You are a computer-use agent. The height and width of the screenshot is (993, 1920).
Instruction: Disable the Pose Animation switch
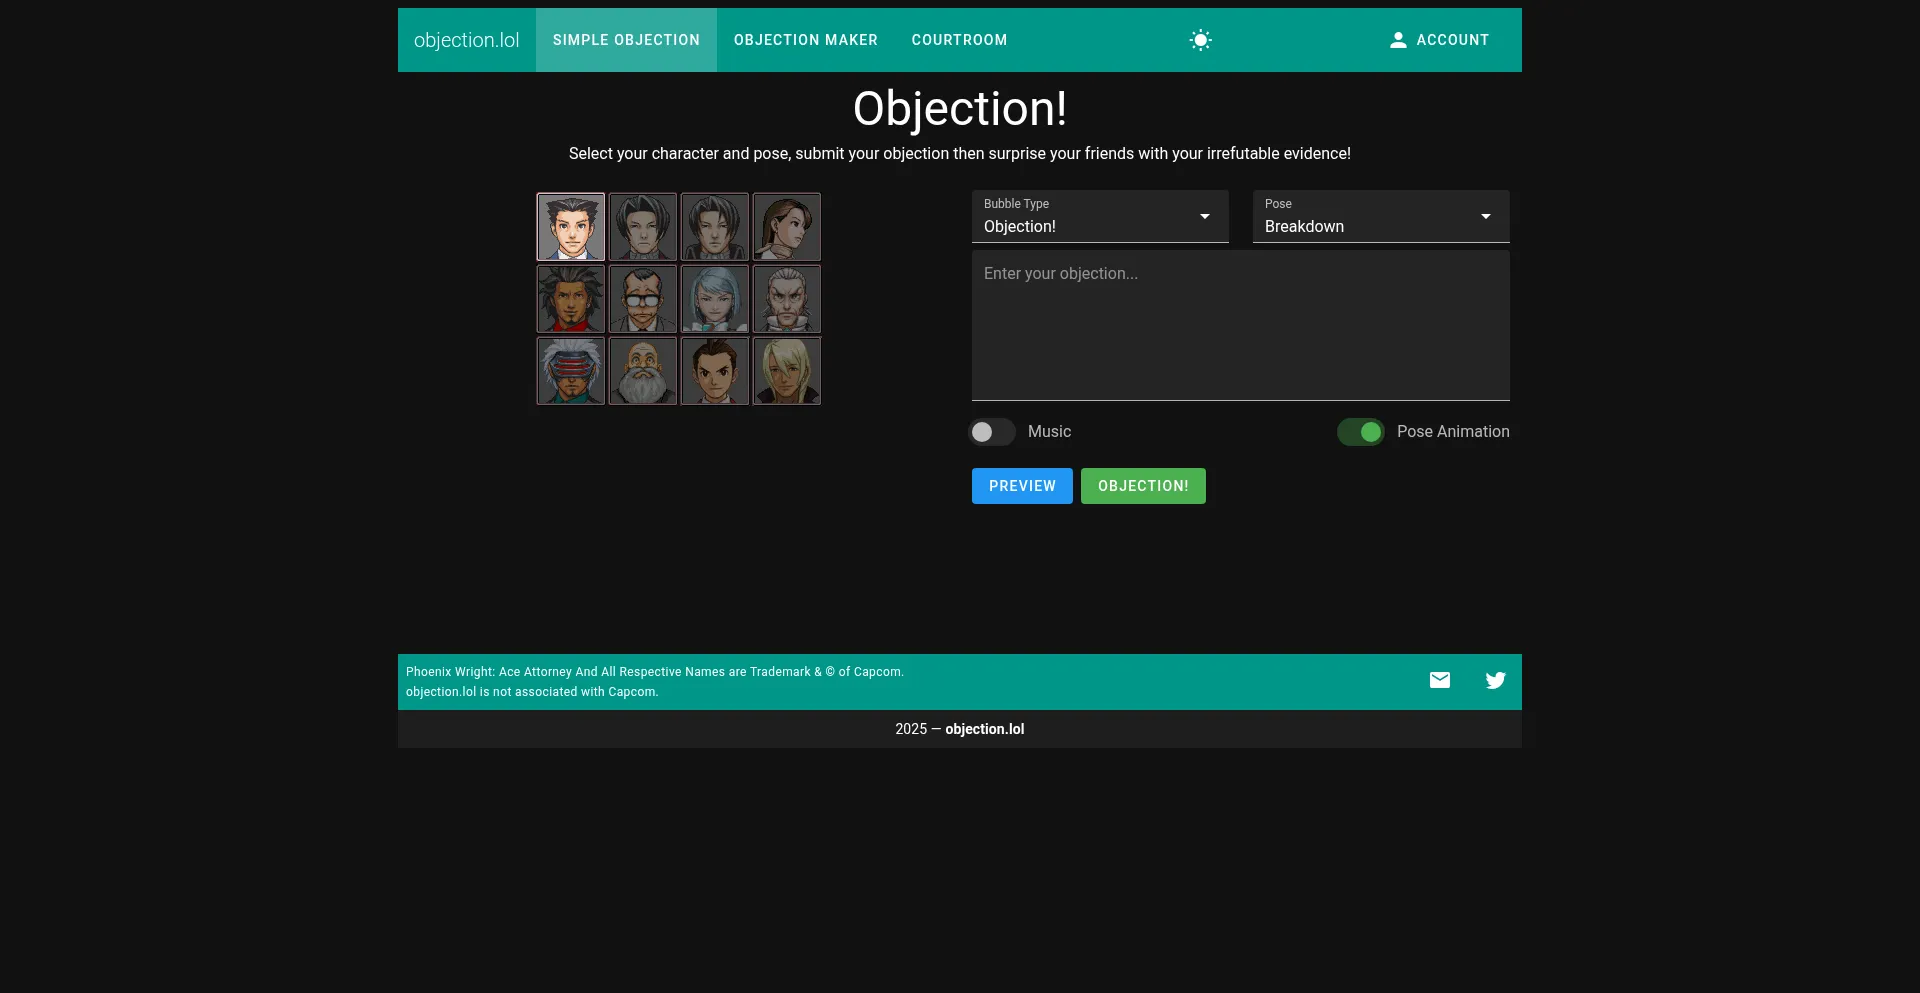click(x=1361, y=432)
